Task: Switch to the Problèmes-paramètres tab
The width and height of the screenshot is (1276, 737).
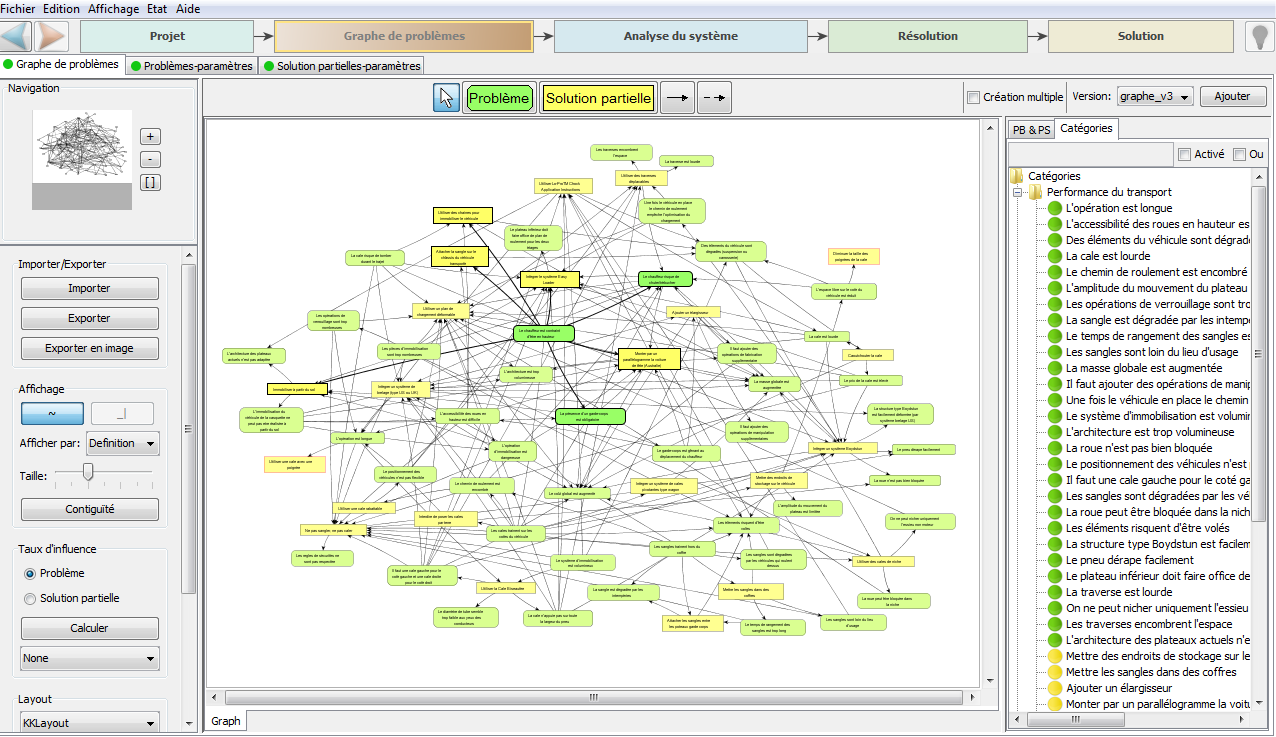Action: tap(191, 66)
